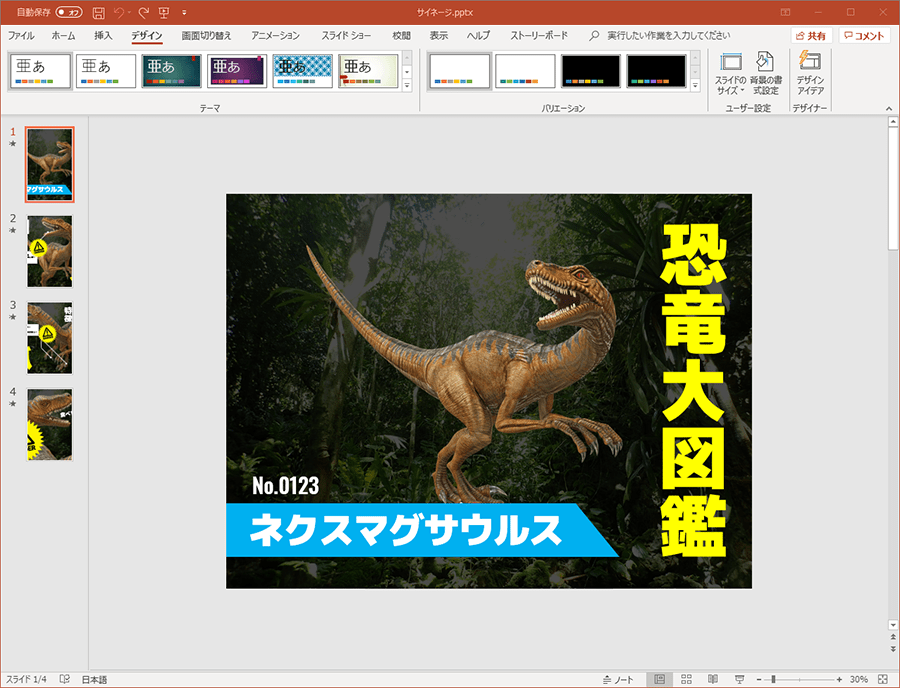Click the Save icon in title bar
Image resolution: width=900 pixels, height=688 pixels.
tap(98, 12)
